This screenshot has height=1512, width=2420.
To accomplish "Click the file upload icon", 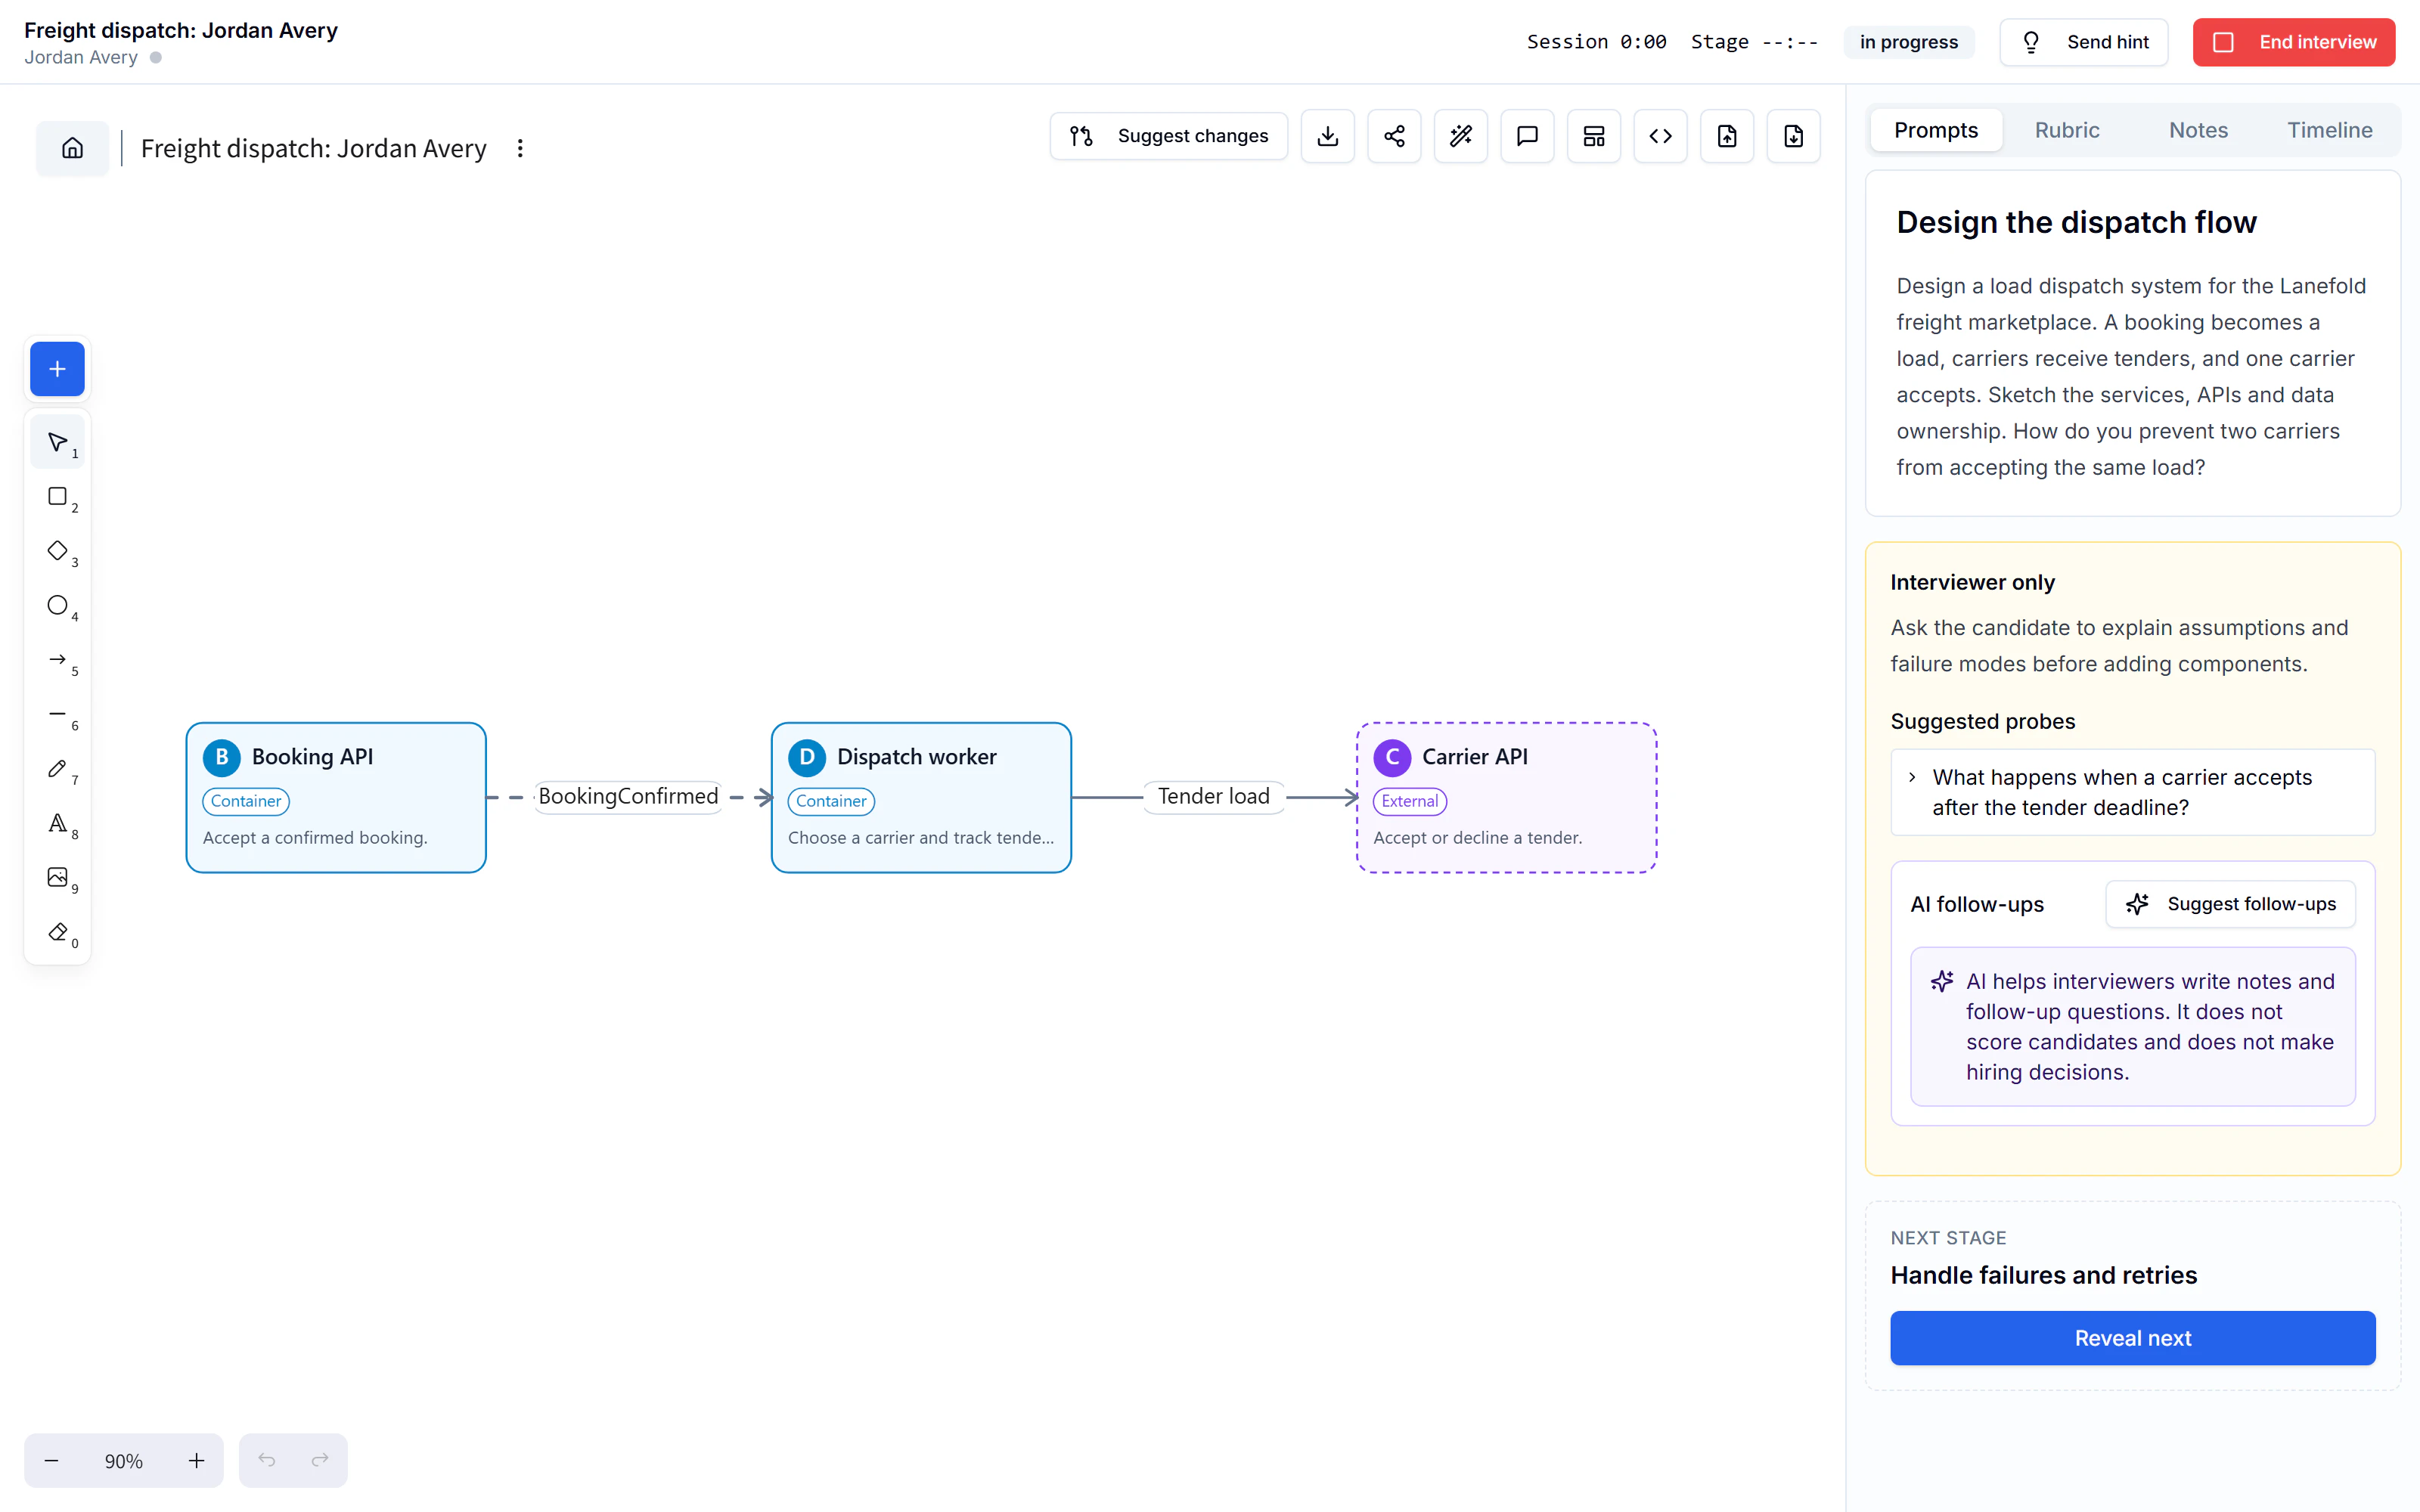I will tap(1727, 136).
